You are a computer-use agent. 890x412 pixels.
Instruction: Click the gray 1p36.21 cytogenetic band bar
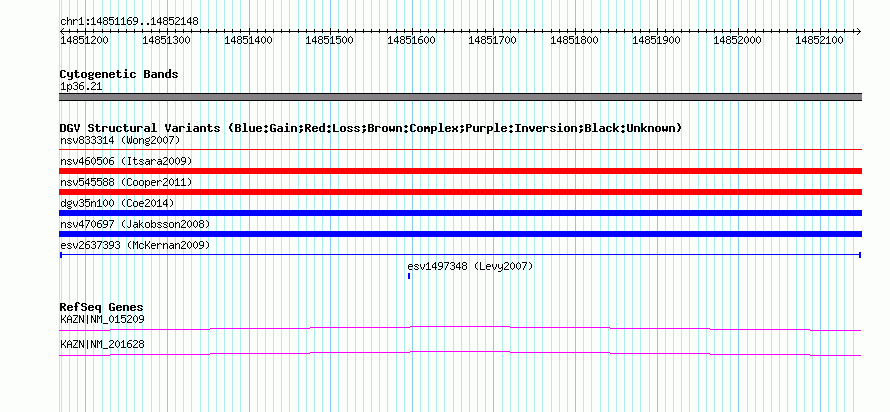[460, 97]
